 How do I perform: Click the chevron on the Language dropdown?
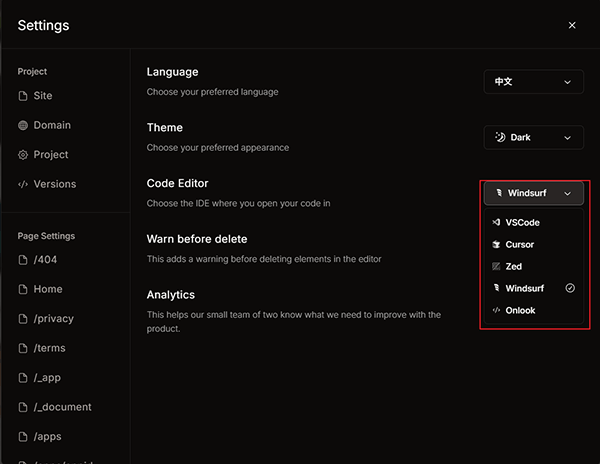pos(567,82)
